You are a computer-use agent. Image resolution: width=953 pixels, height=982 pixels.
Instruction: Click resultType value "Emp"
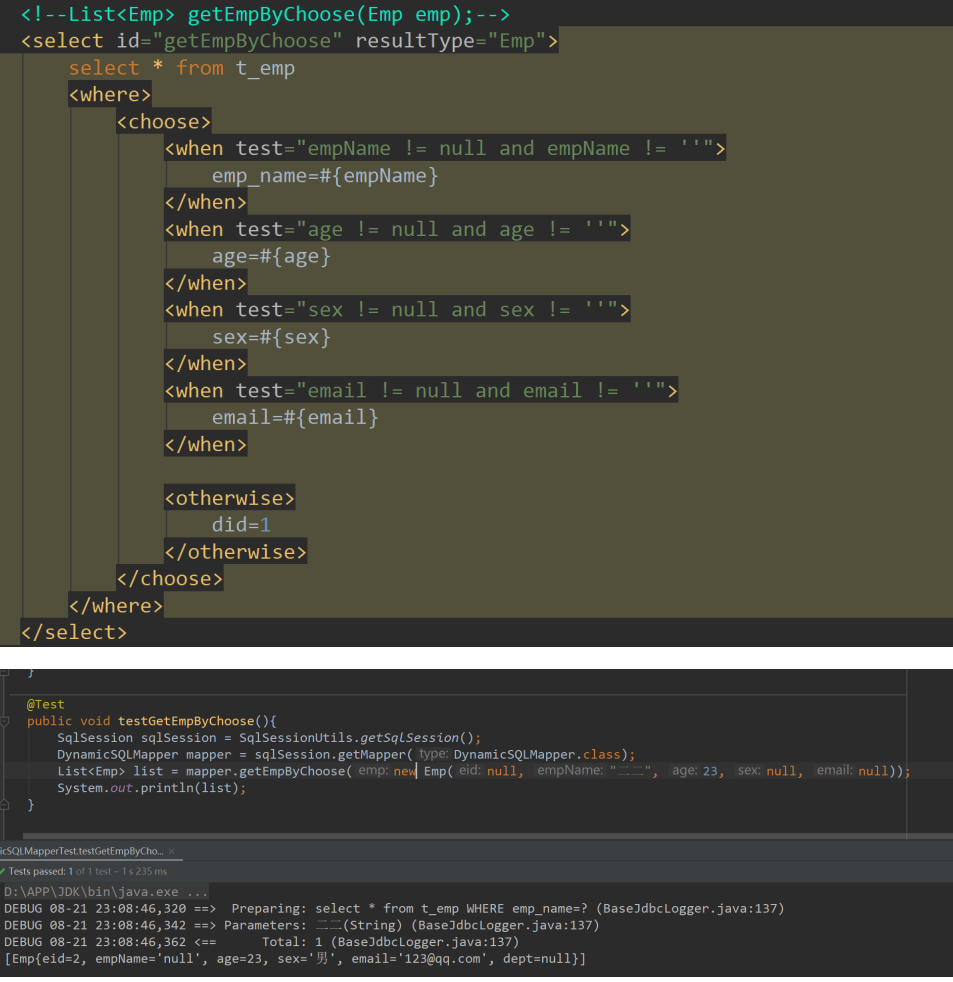(x=517, y=41)
